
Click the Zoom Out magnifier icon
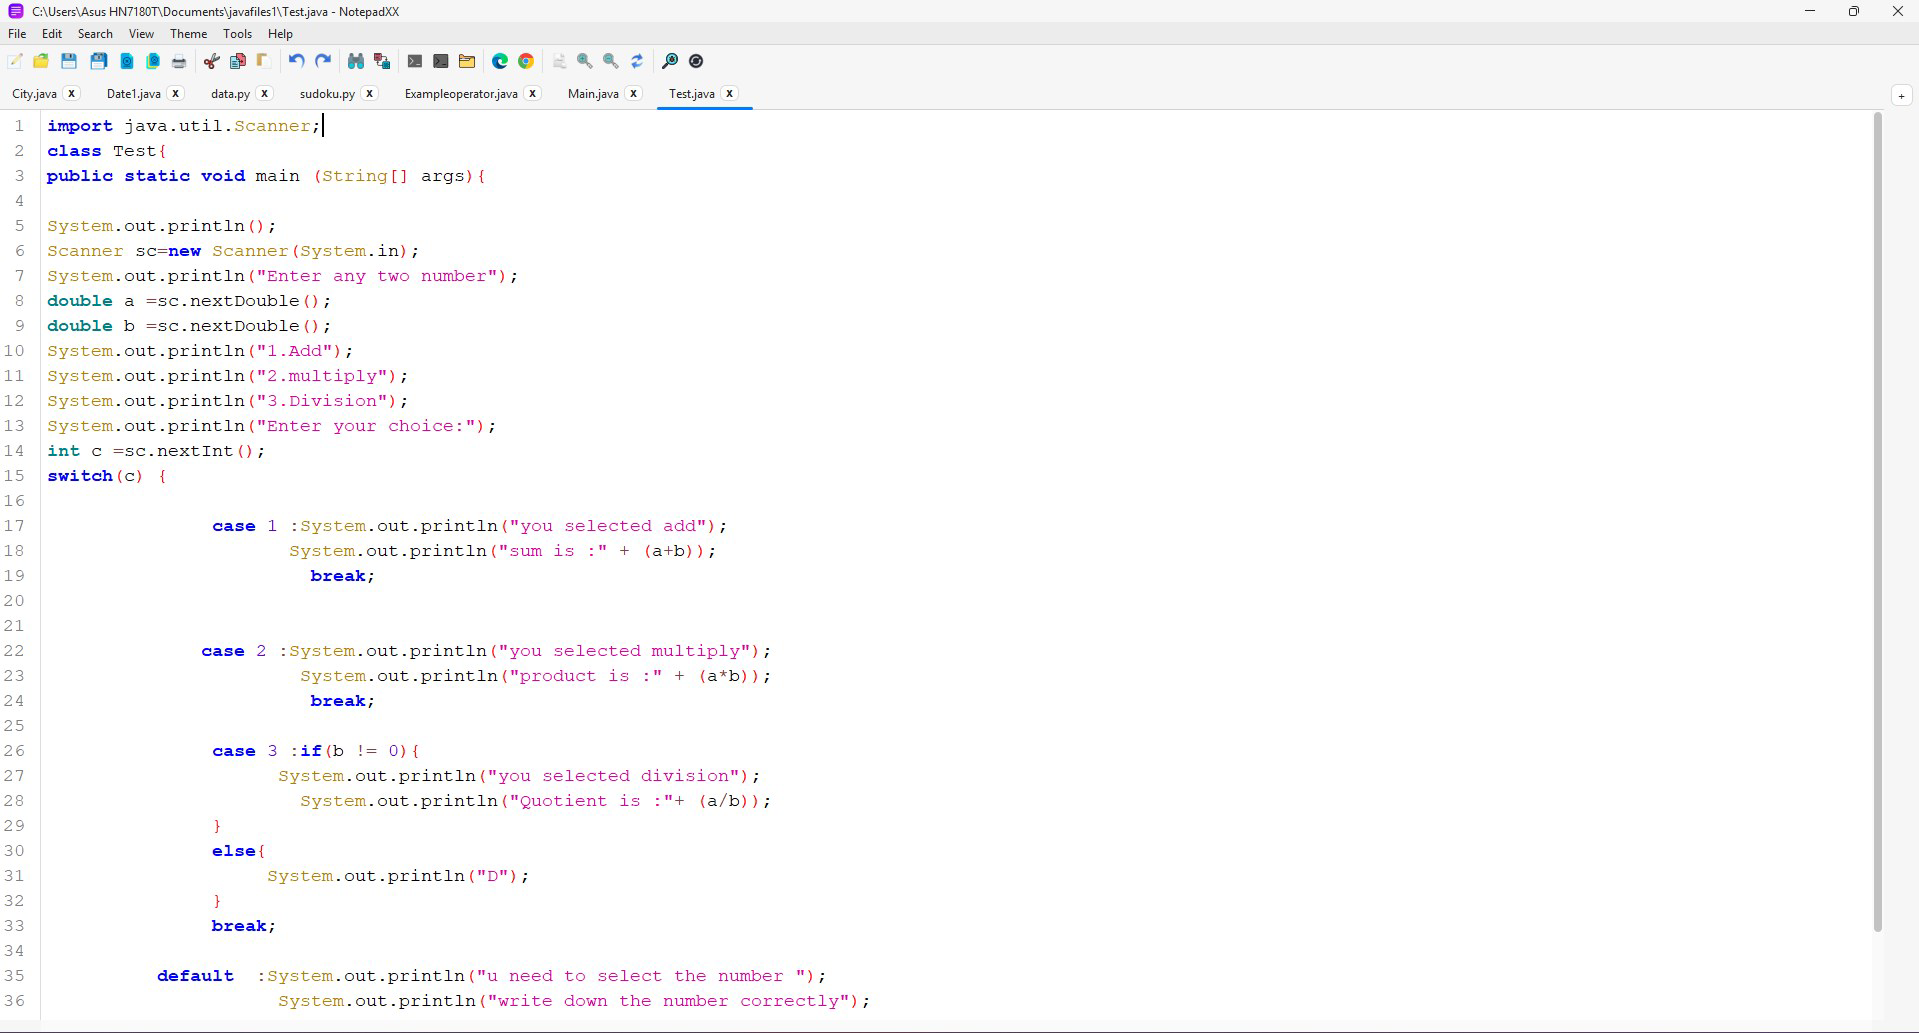tap(611, 61)
